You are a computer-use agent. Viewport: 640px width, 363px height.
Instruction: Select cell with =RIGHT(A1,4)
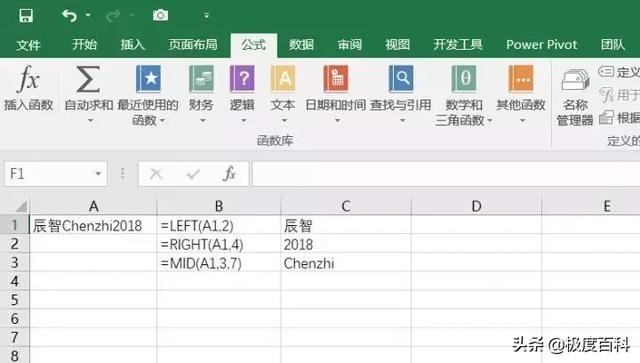tap(219, 244)
